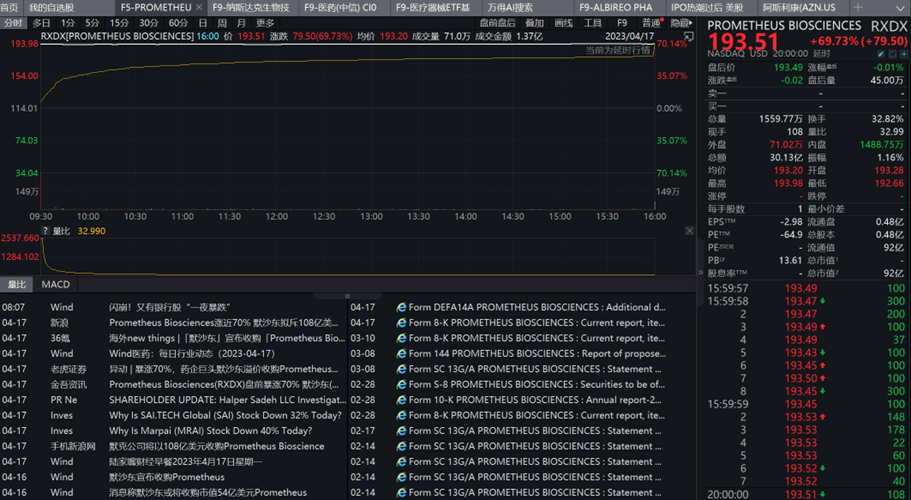The image size is (911, 500).
Task: Select the 5分 five-minute period
Action: click(x=92, y=23)
